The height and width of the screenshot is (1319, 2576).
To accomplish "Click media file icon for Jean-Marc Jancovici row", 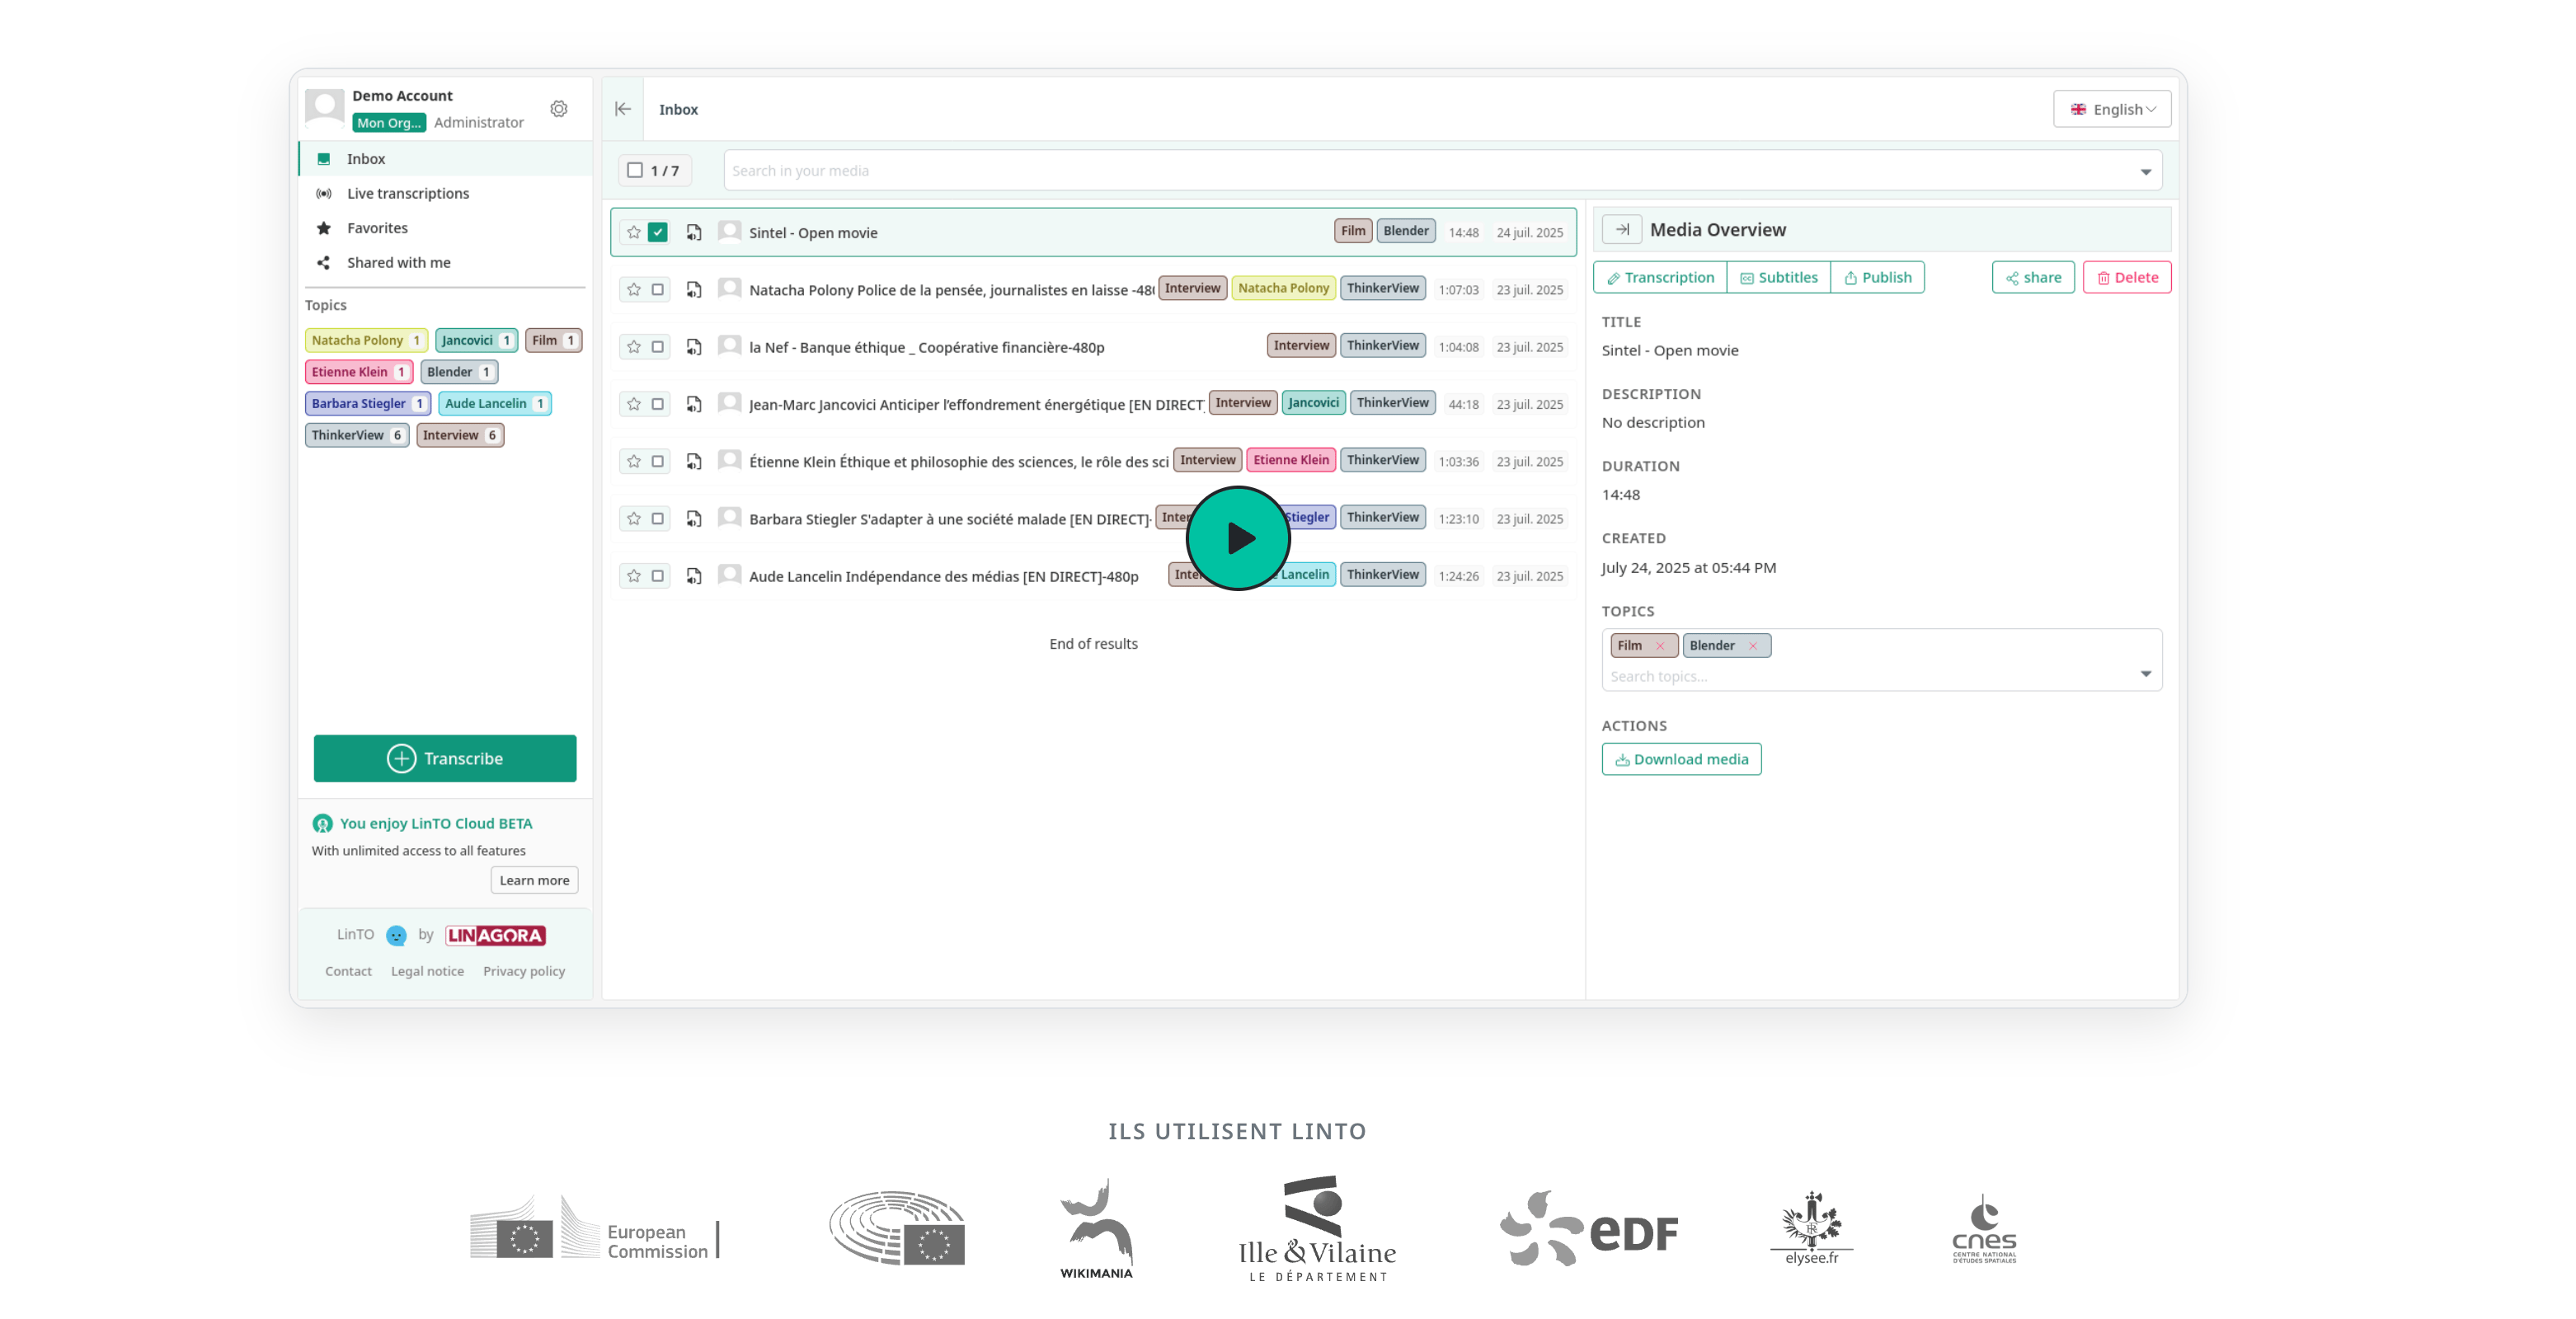I will tap(694, 404).
